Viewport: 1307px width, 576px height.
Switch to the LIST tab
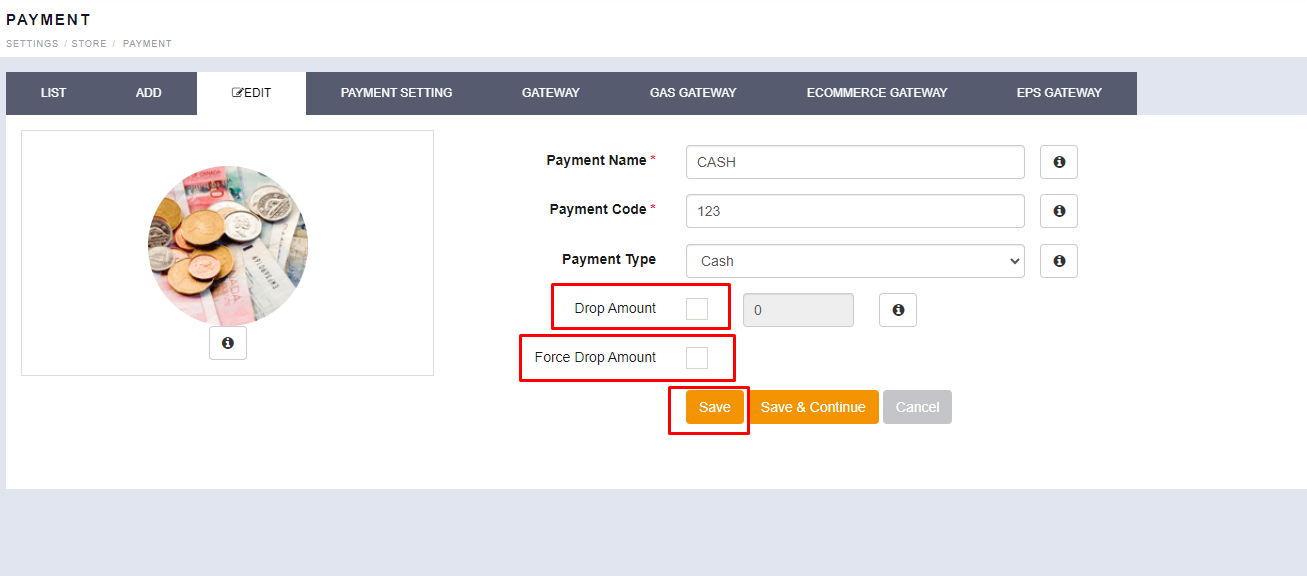pos(54,93)
